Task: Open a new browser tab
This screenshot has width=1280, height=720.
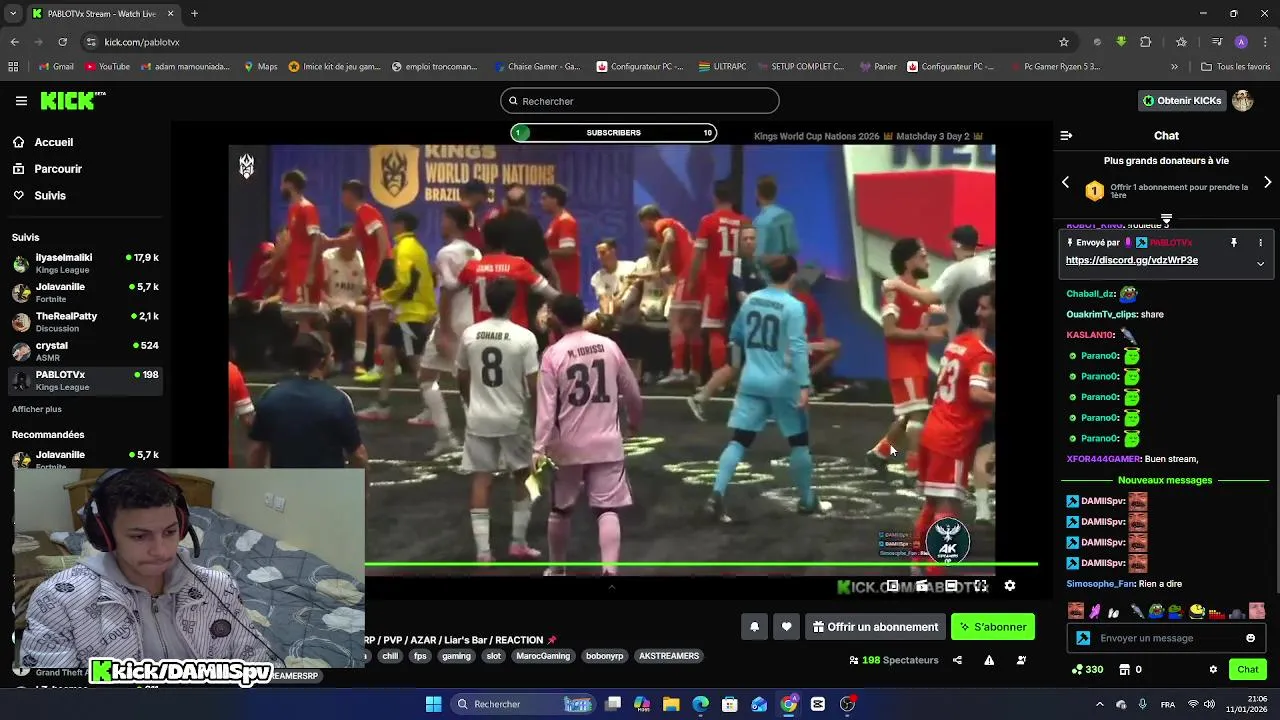Action: [x=194, y=13]
